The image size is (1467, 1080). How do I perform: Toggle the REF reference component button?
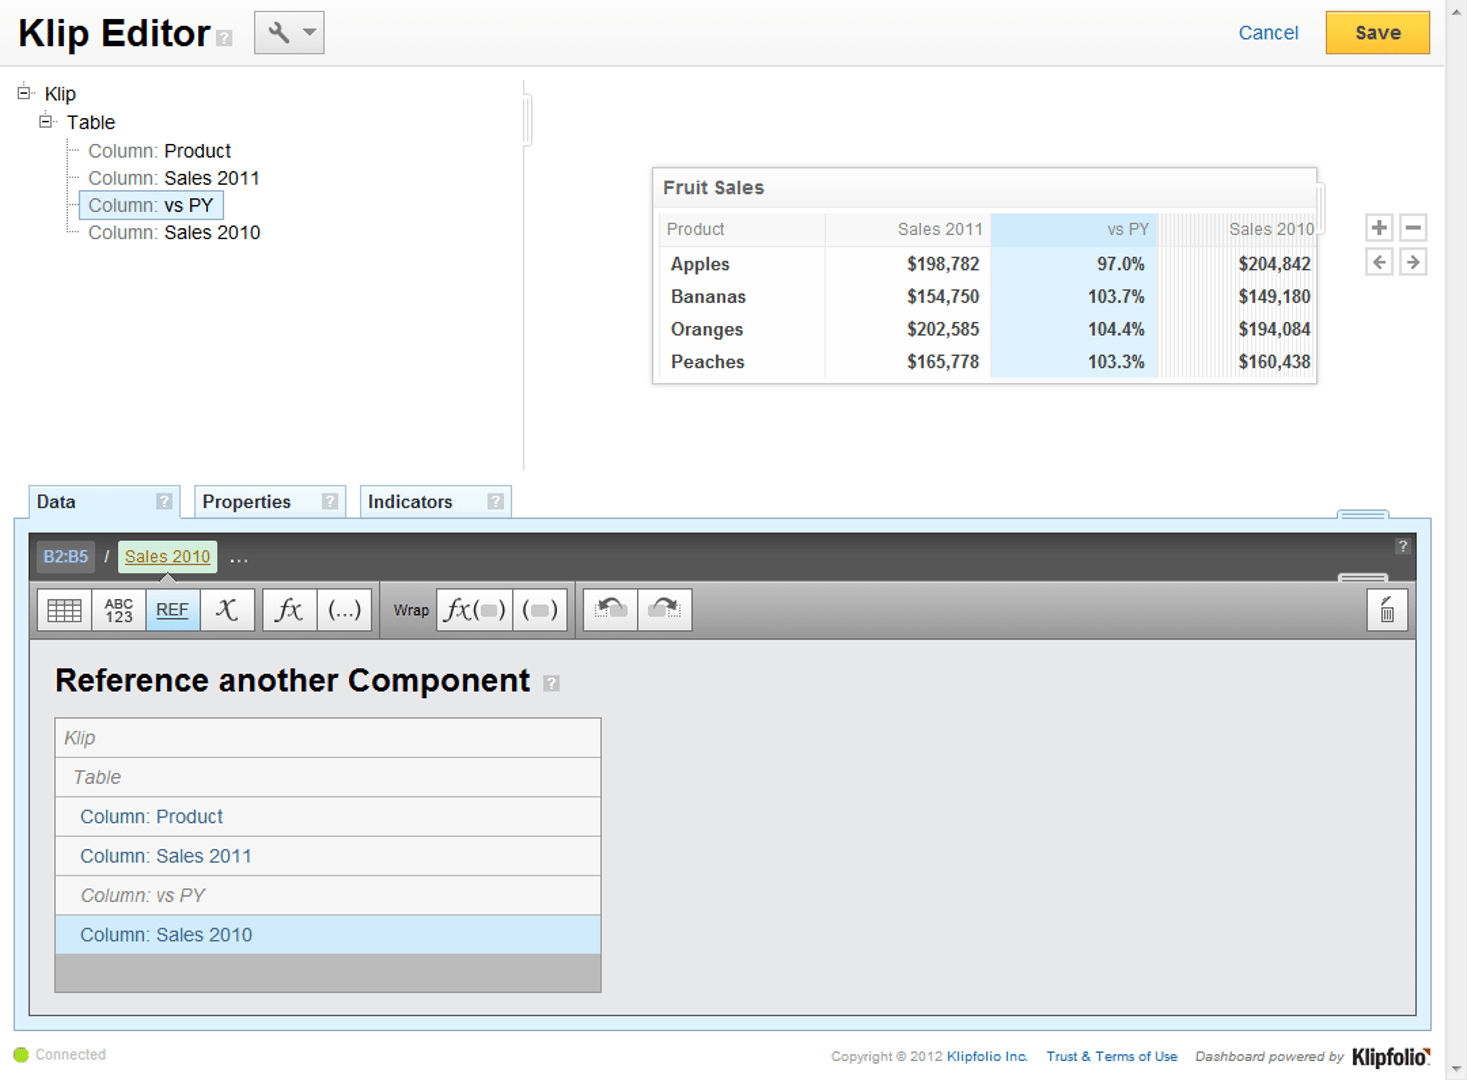click(x=172, y=610)
